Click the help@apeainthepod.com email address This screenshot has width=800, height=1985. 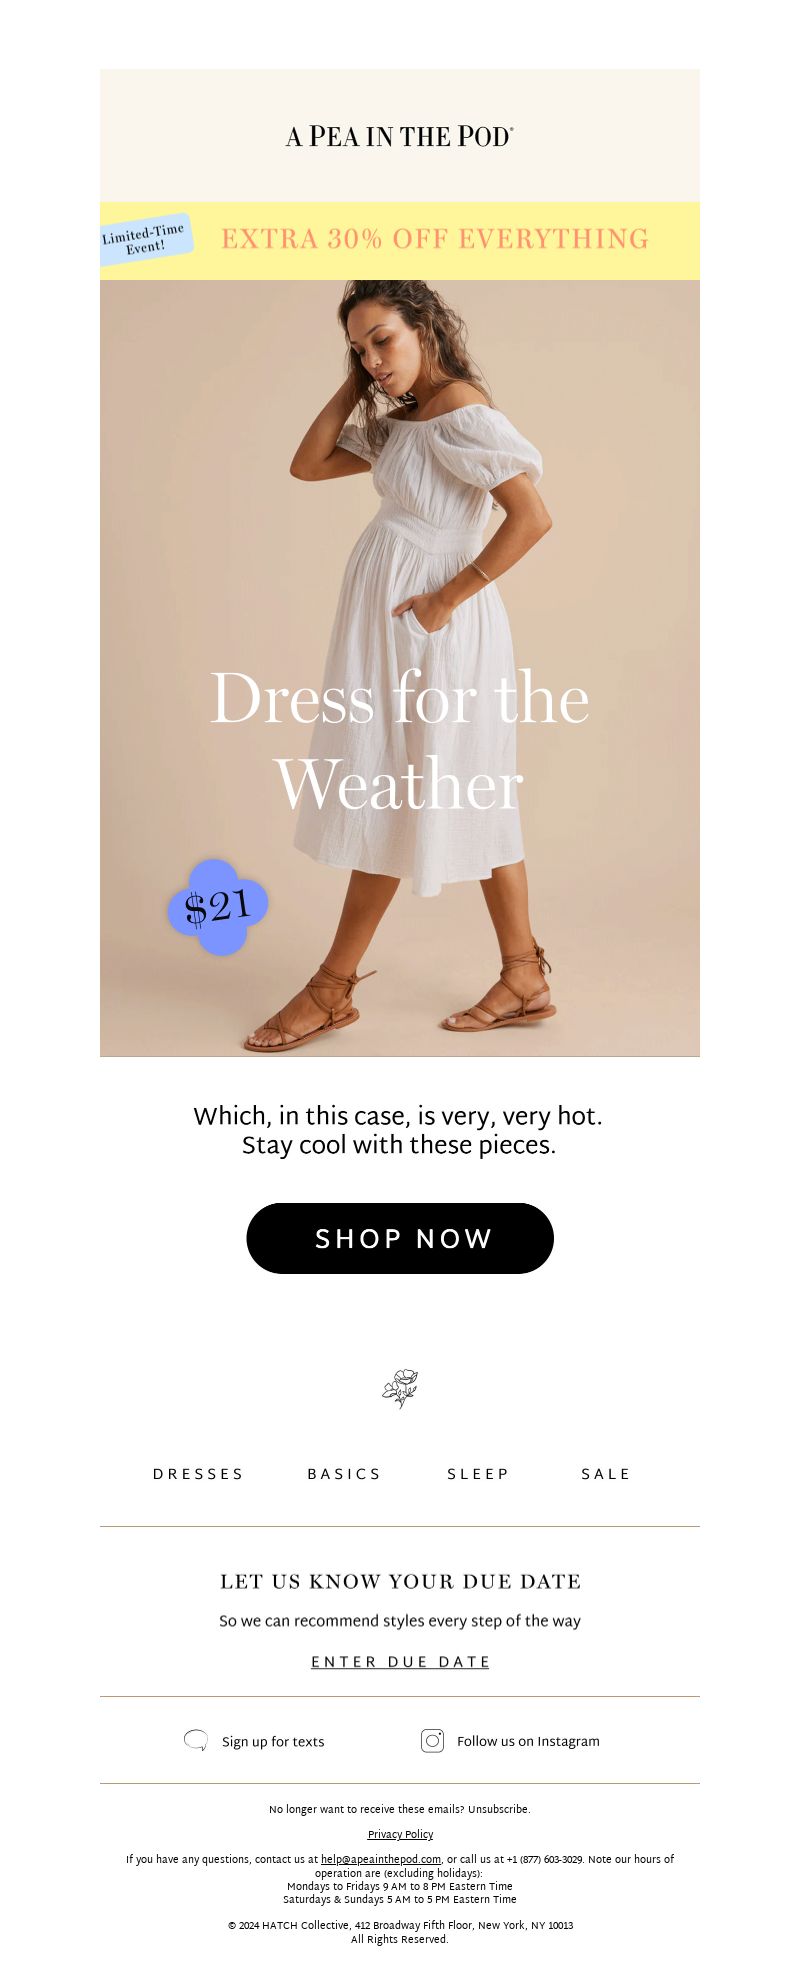click(381, 1859)
